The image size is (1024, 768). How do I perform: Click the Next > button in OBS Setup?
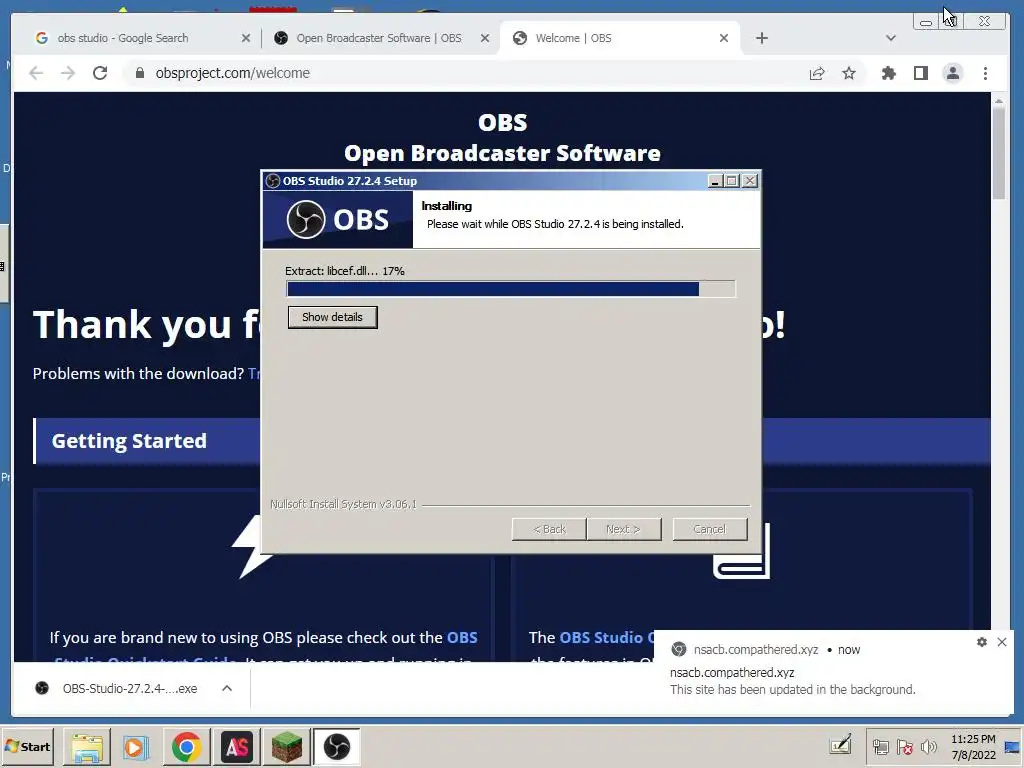point(624,529)
